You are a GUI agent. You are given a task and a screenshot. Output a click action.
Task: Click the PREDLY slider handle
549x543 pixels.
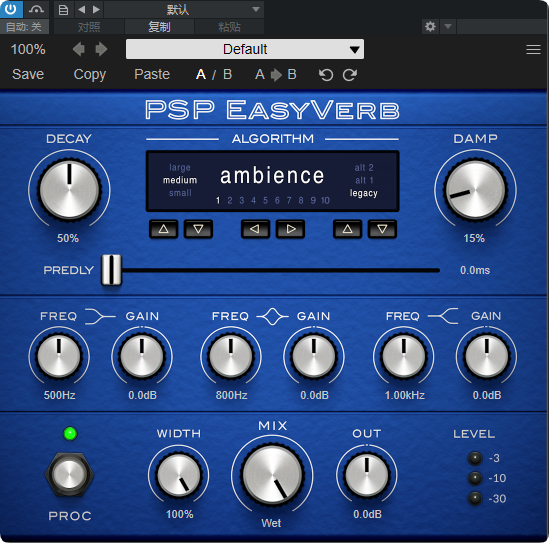[111, 270]
